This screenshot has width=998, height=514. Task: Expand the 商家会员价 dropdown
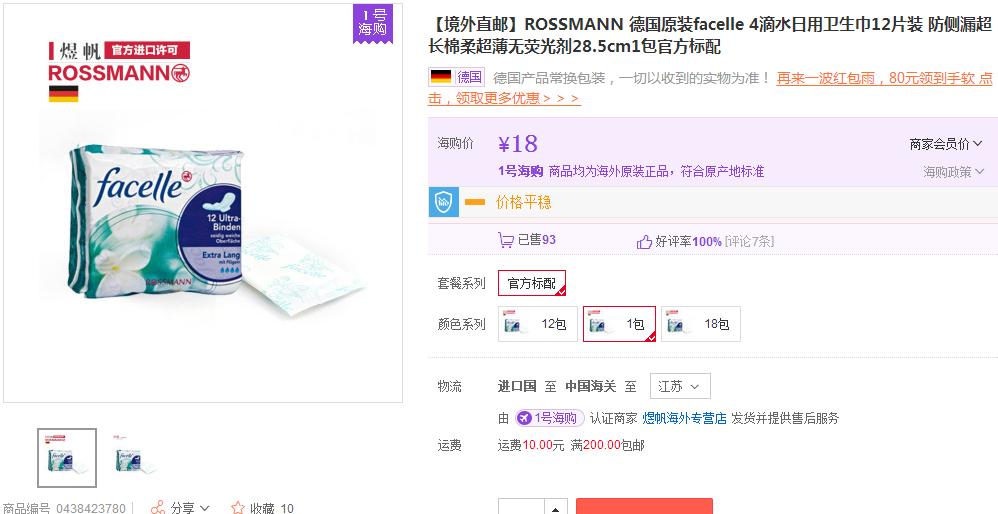[945, 144]
